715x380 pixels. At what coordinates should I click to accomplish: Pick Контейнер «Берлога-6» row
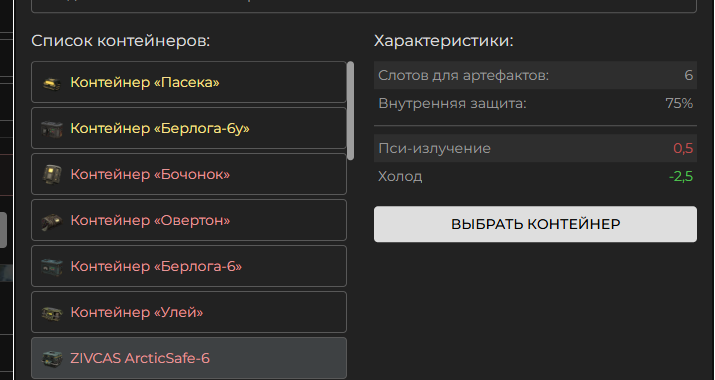click(189, 266)
